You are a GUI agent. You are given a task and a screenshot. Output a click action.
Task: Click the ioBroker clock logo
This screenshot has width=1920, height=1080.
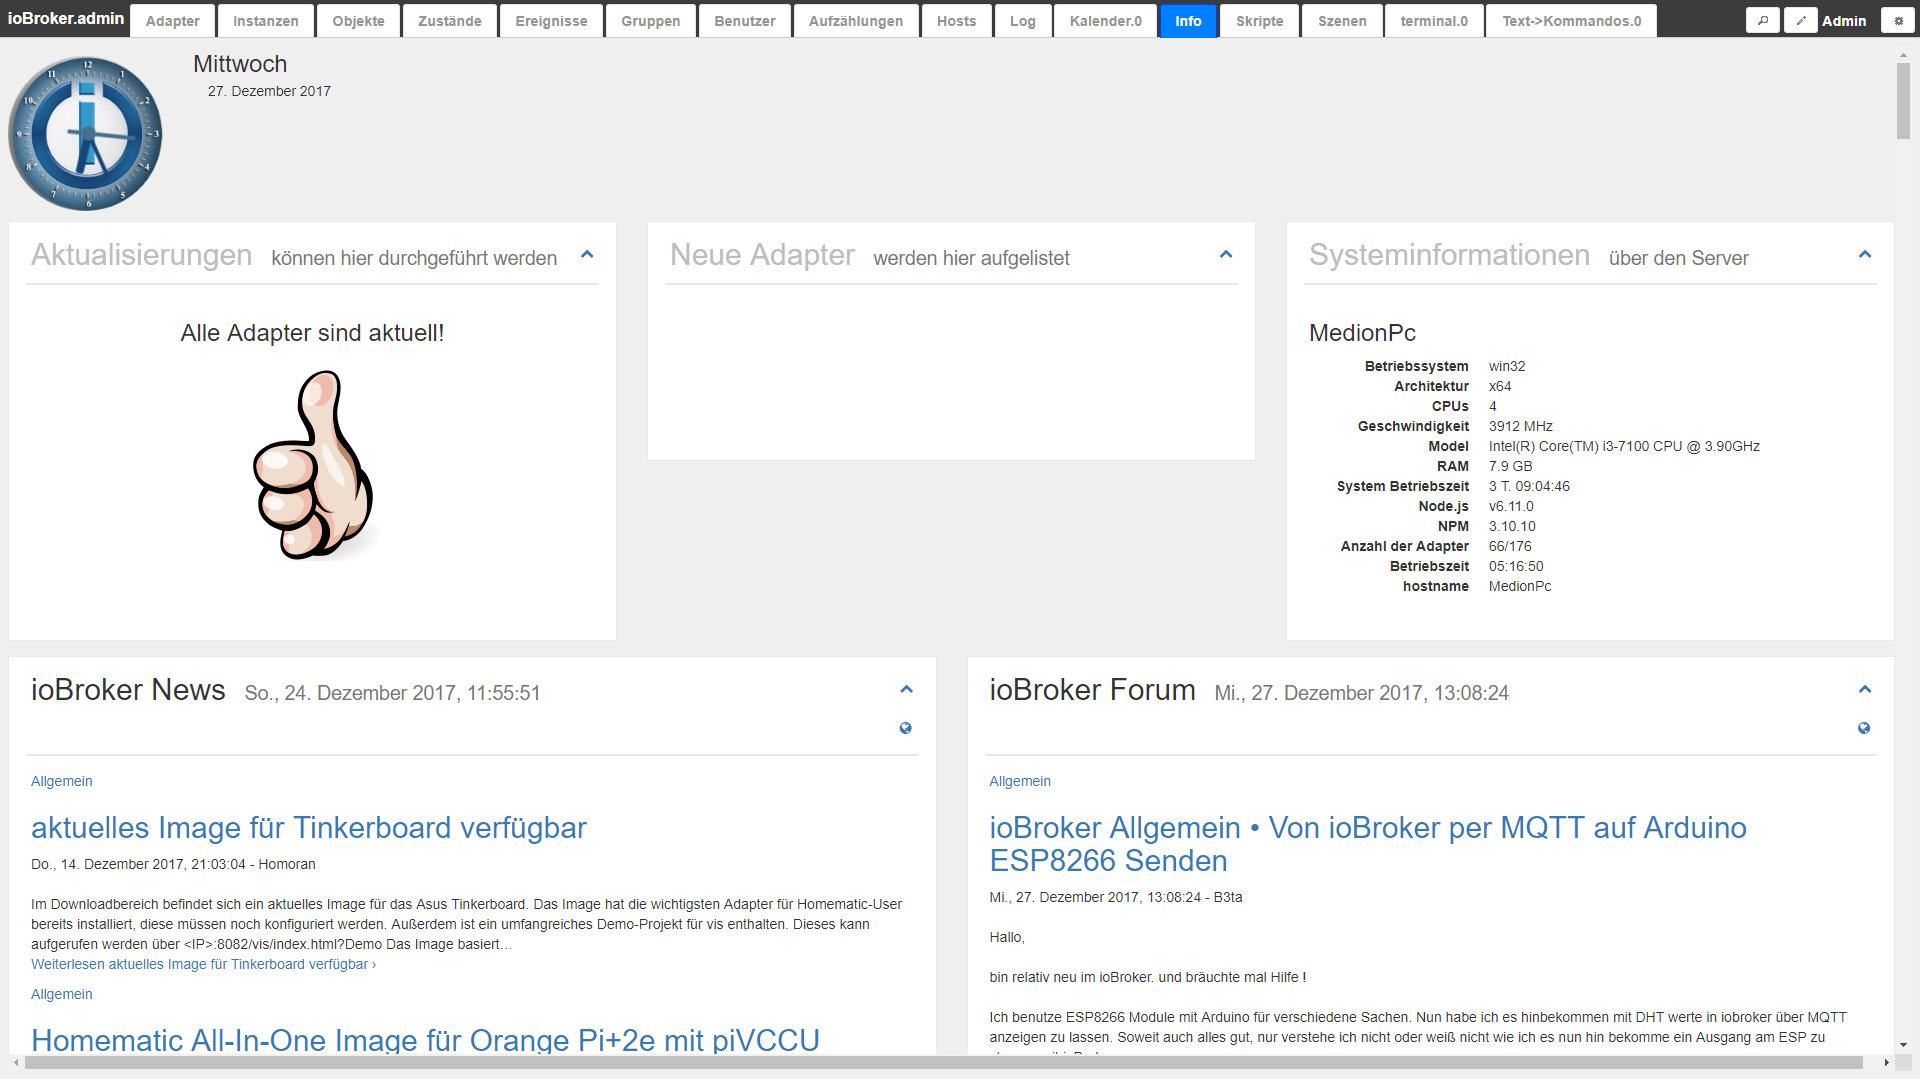pyautogui.click(x=86, y=133)
